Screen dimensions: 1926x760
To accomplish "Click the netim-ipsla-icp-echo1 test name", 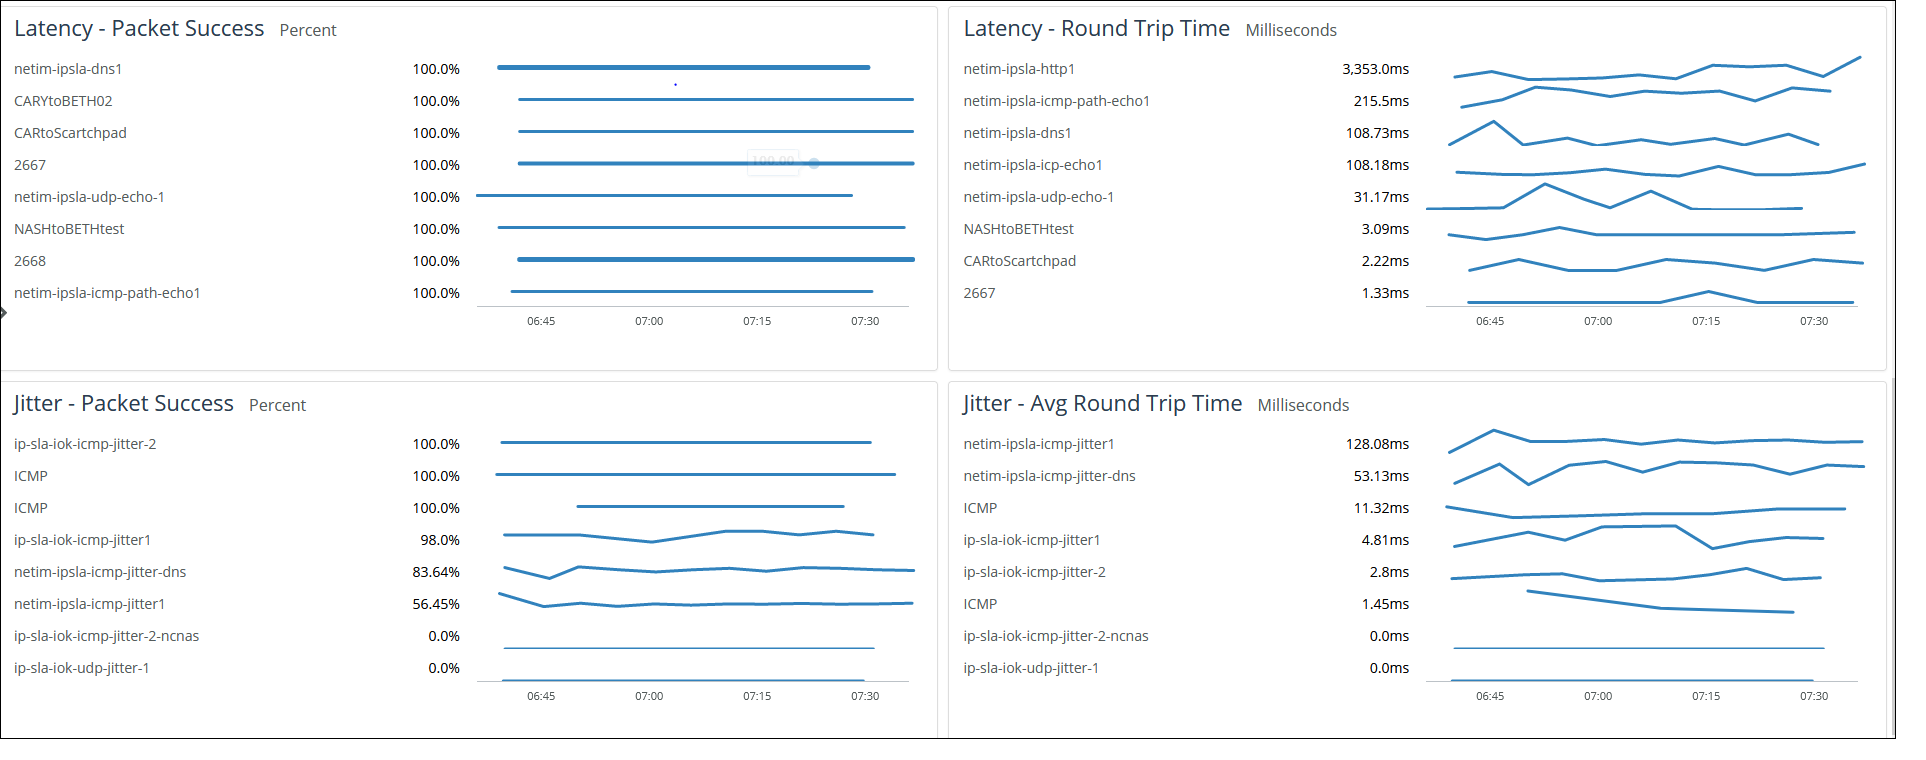I will 1032,165.
